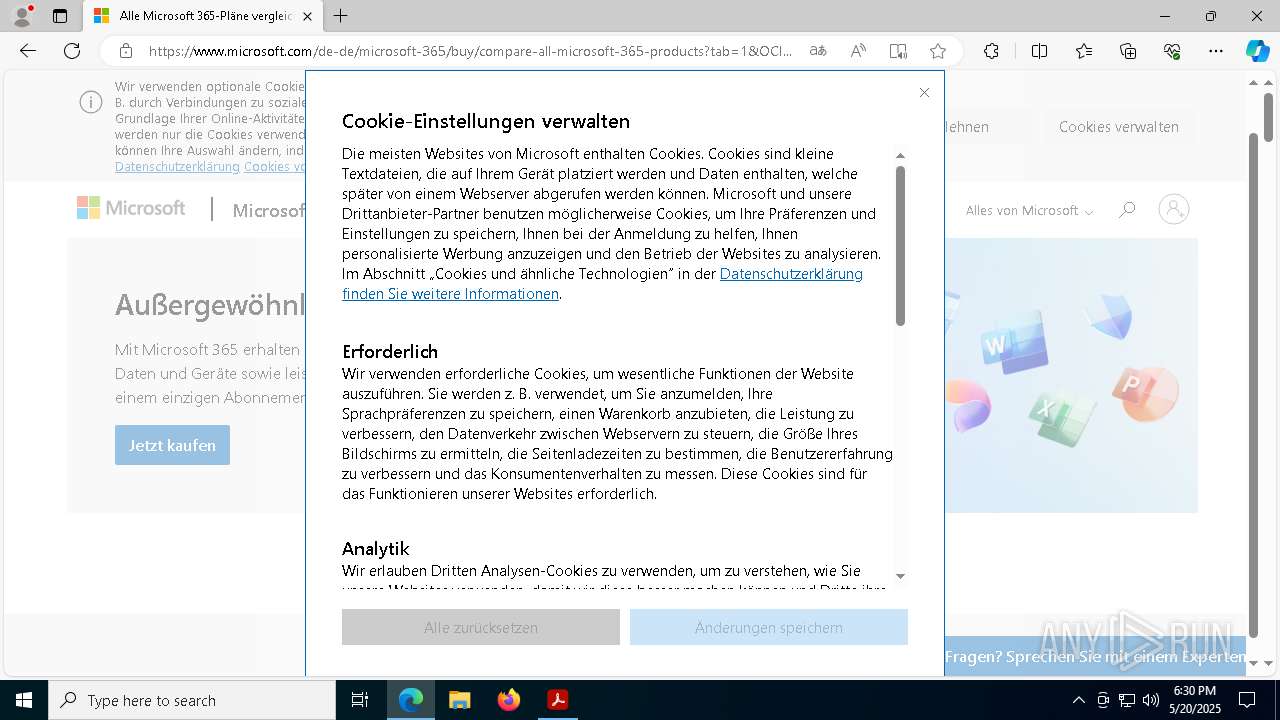Image resolution: width=1280 pixels, height=720 pixels.
Task: Open the collections icon
Action: pyautogui.click(x=1128, y=51)
